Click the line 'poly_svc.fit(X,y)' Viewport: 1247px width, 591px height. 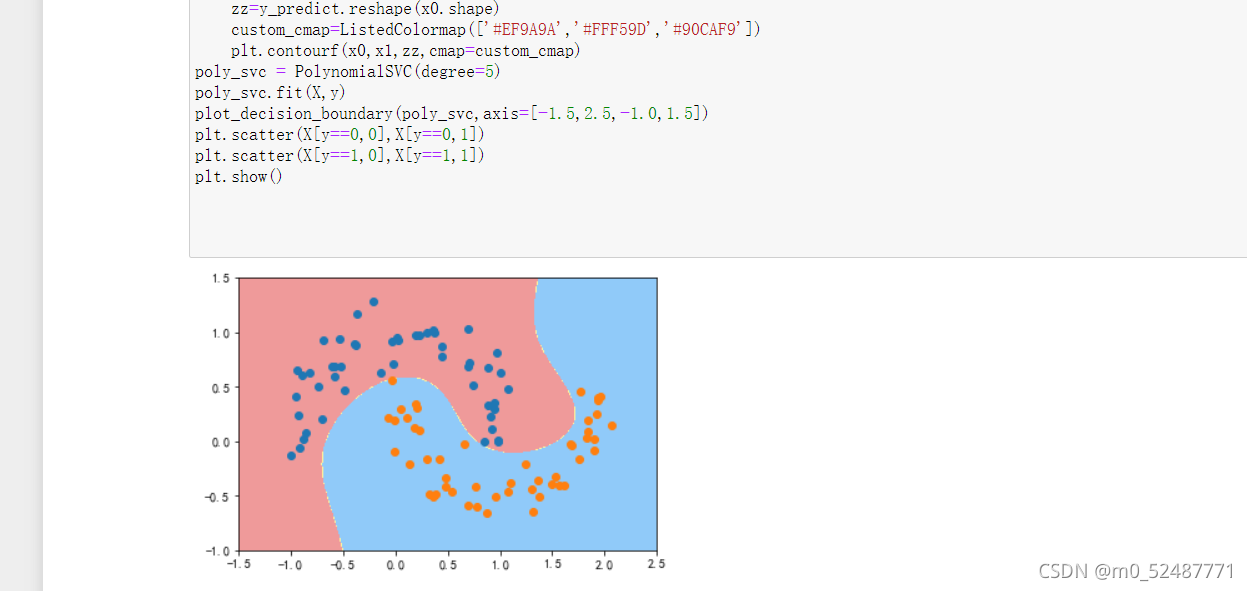click(x=270, y=93)
